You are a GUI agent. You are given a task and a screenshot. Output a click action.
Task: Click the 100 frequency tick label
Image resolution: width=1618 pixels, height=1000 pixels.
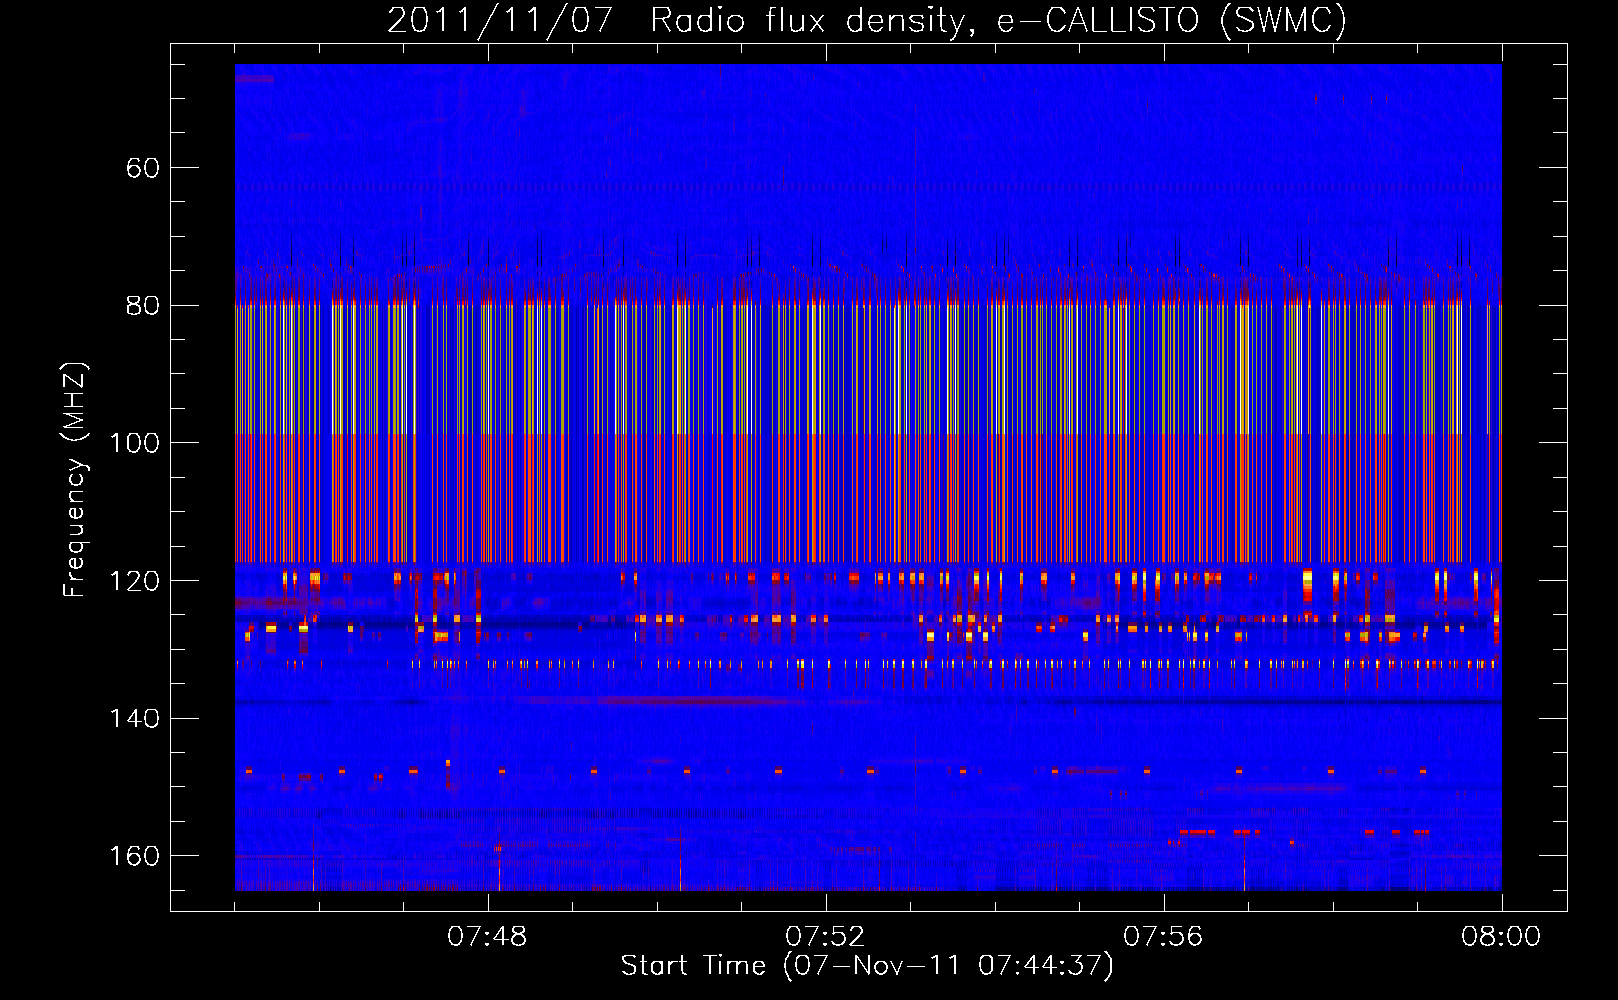coord(135,443)
